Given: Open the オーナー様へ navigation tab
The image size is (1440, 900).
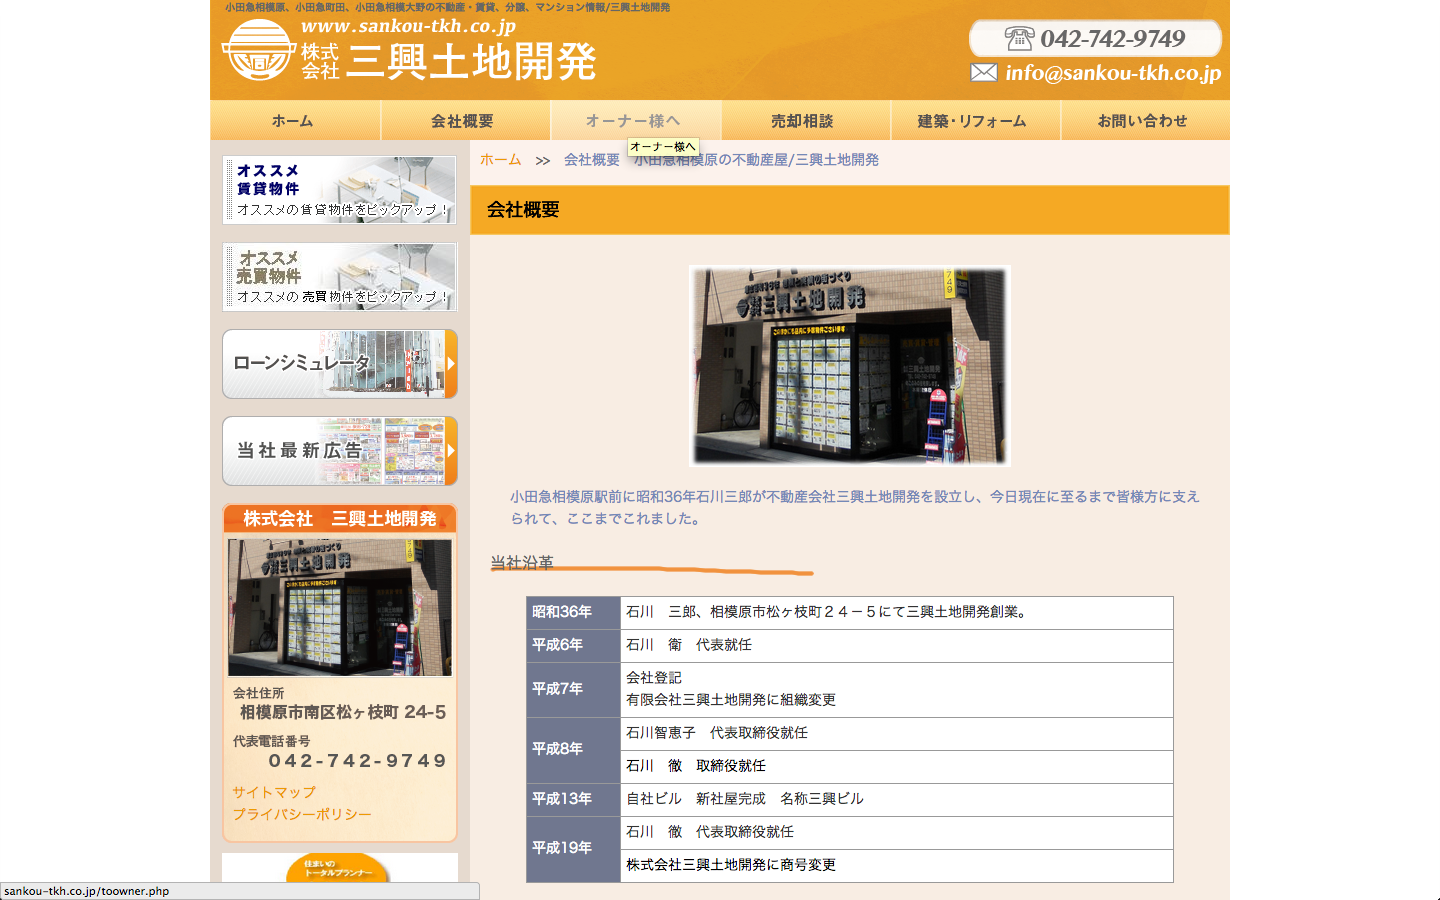Looking at the screenshot, I should (634, 121).
